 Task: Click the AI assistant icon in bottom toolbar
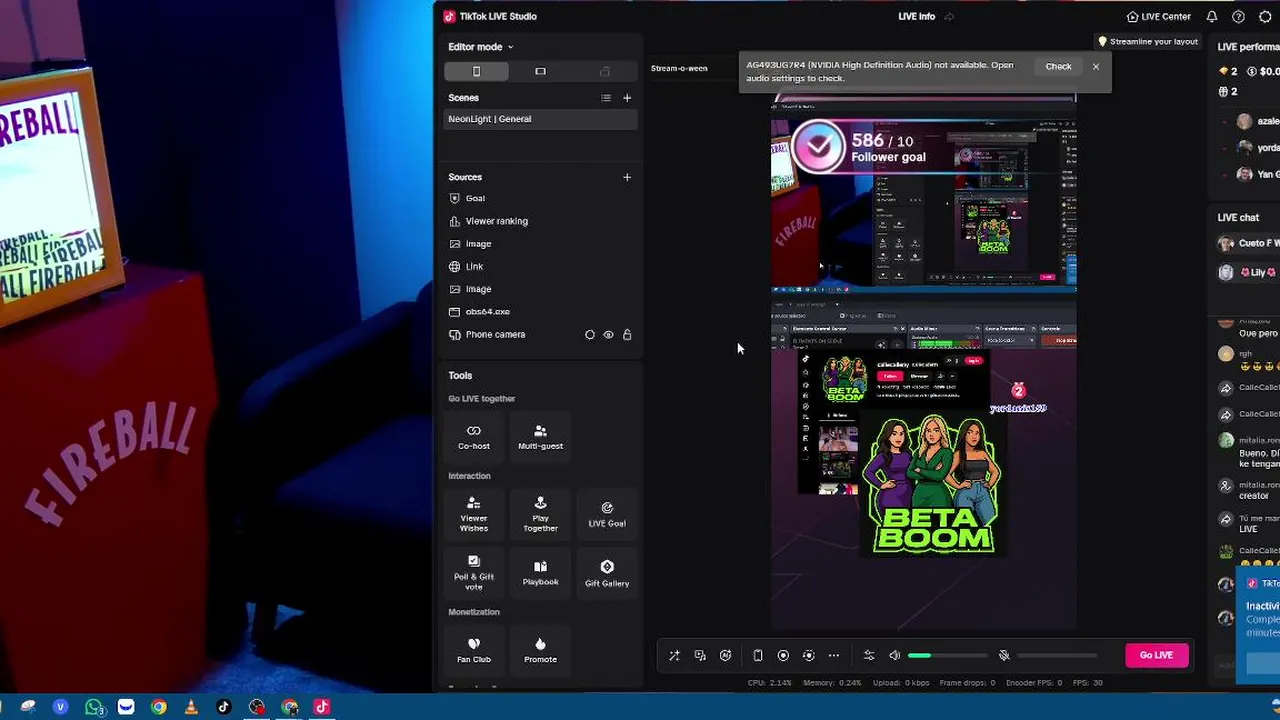click(726, 656)
